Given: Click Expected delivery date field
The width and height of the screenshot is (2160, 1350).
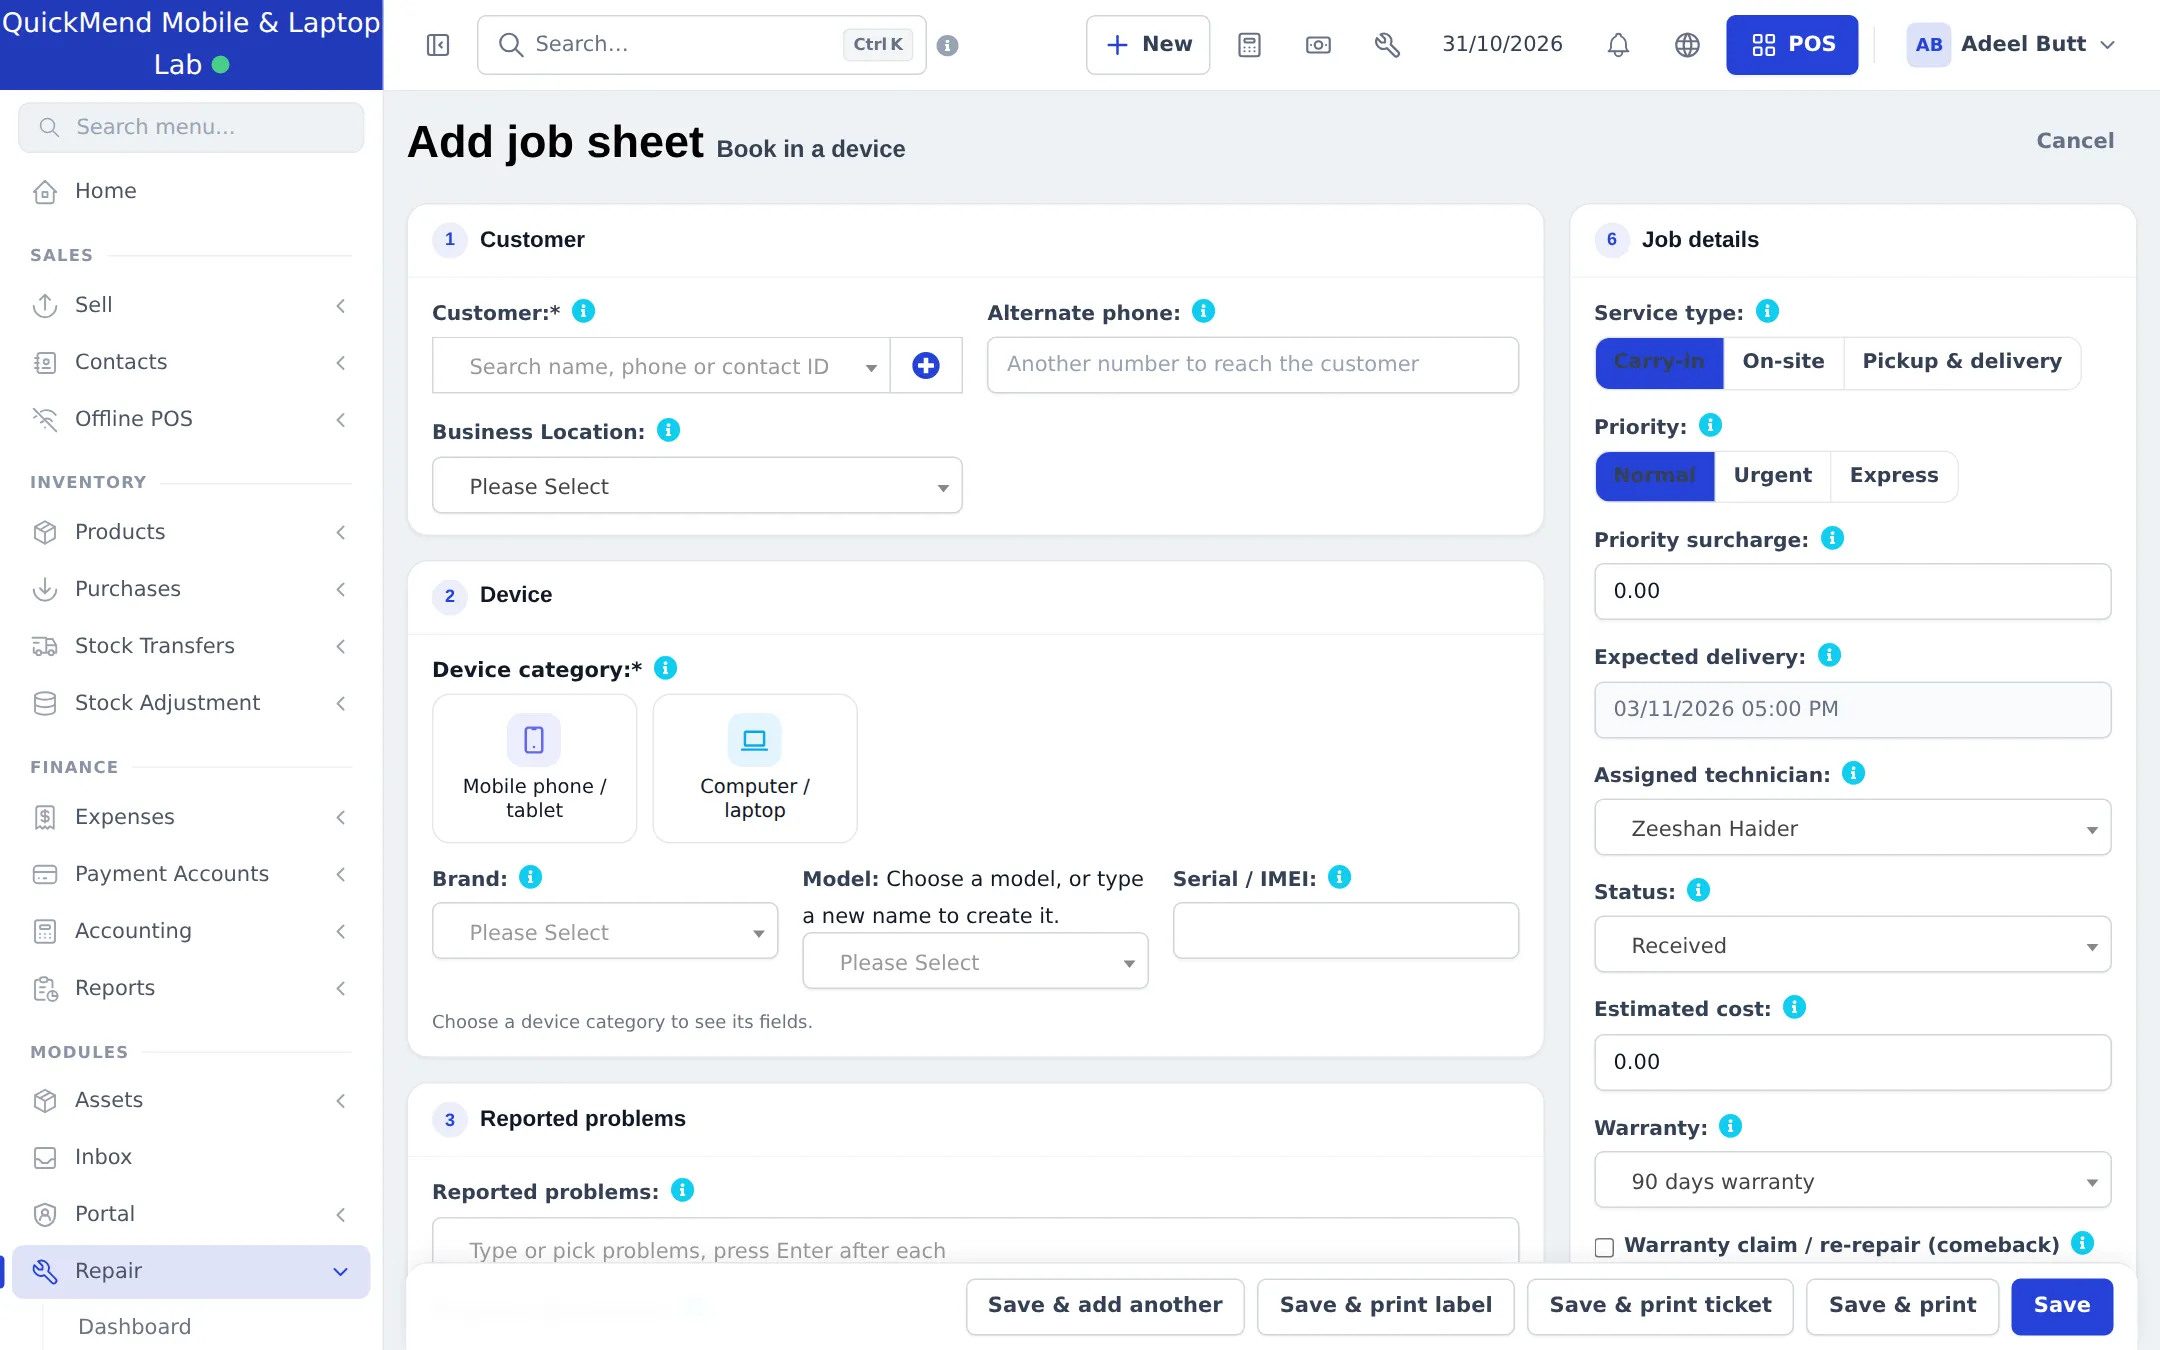Looking at the screenshot, I should click(x=1852, y=709).
